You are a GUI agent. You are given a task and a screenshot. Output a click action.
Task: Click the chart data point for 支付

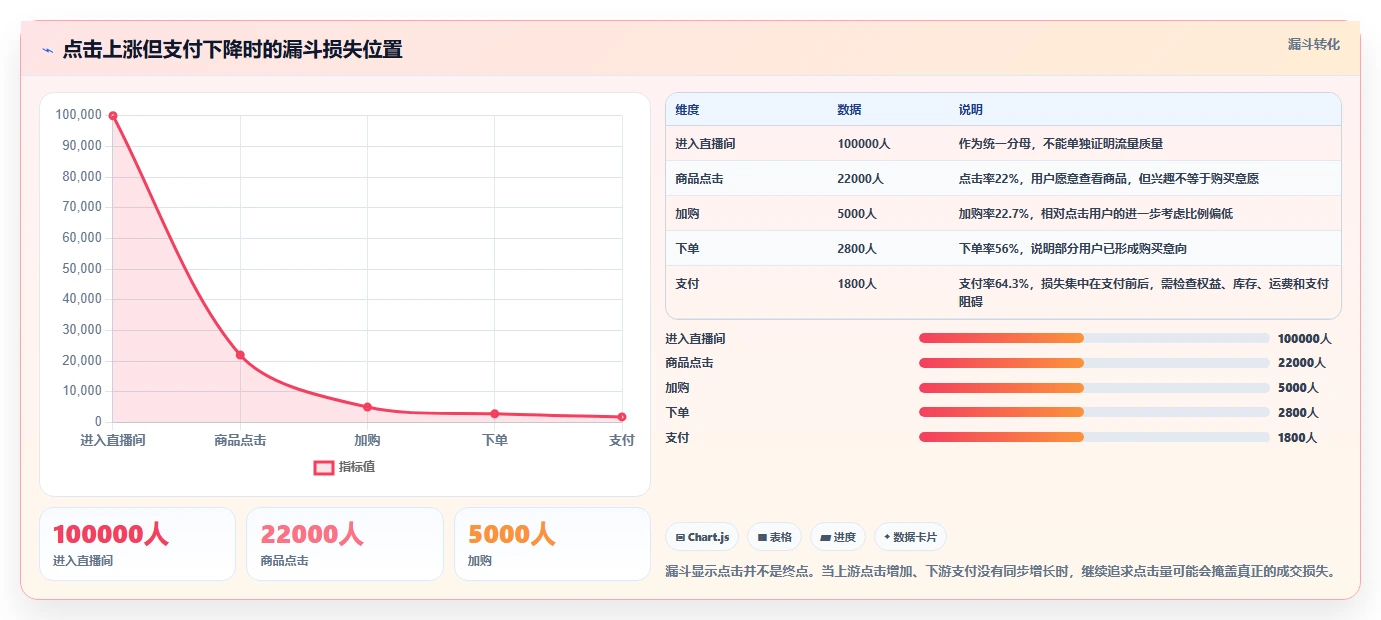pos(622,417)
